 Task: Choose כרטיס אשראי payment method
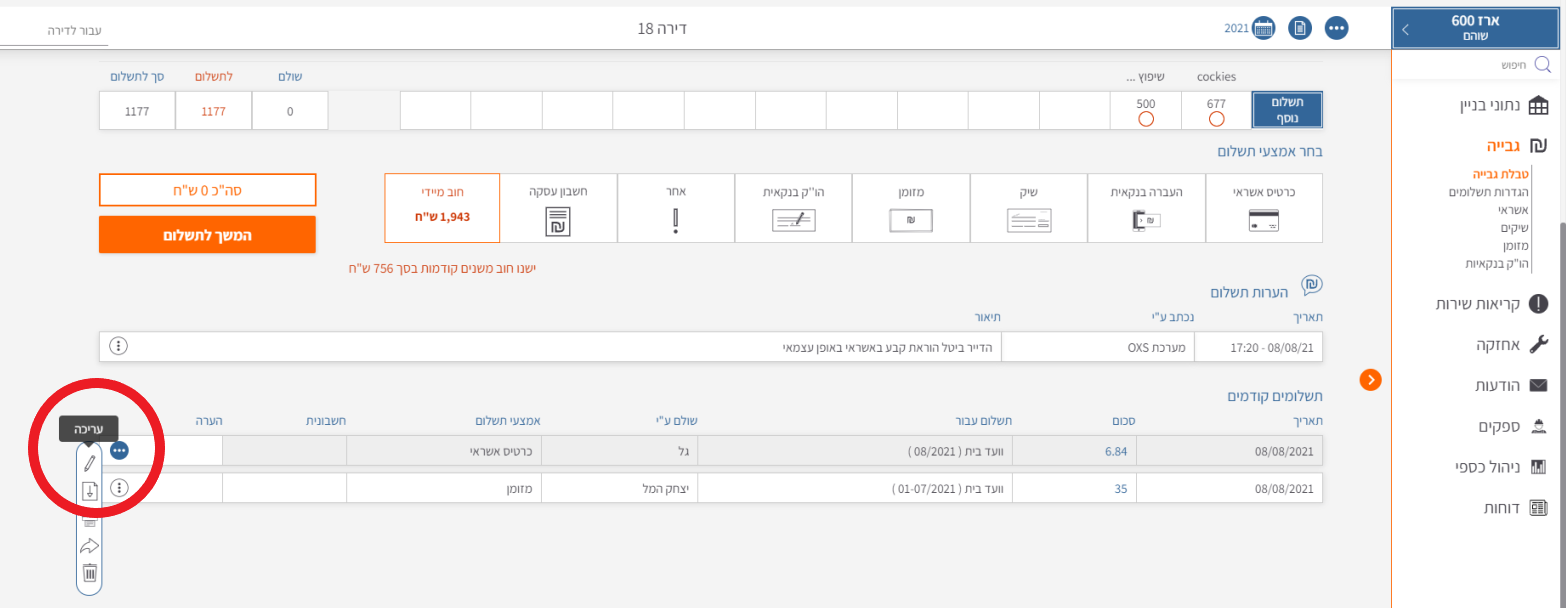click(x=1264, y=208)
